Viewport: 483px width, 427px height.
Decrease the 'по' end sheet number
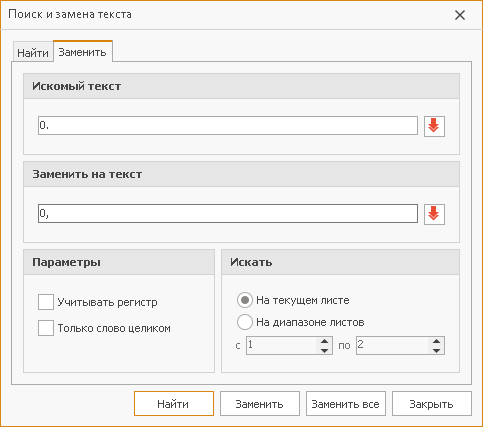click(436, 350)
